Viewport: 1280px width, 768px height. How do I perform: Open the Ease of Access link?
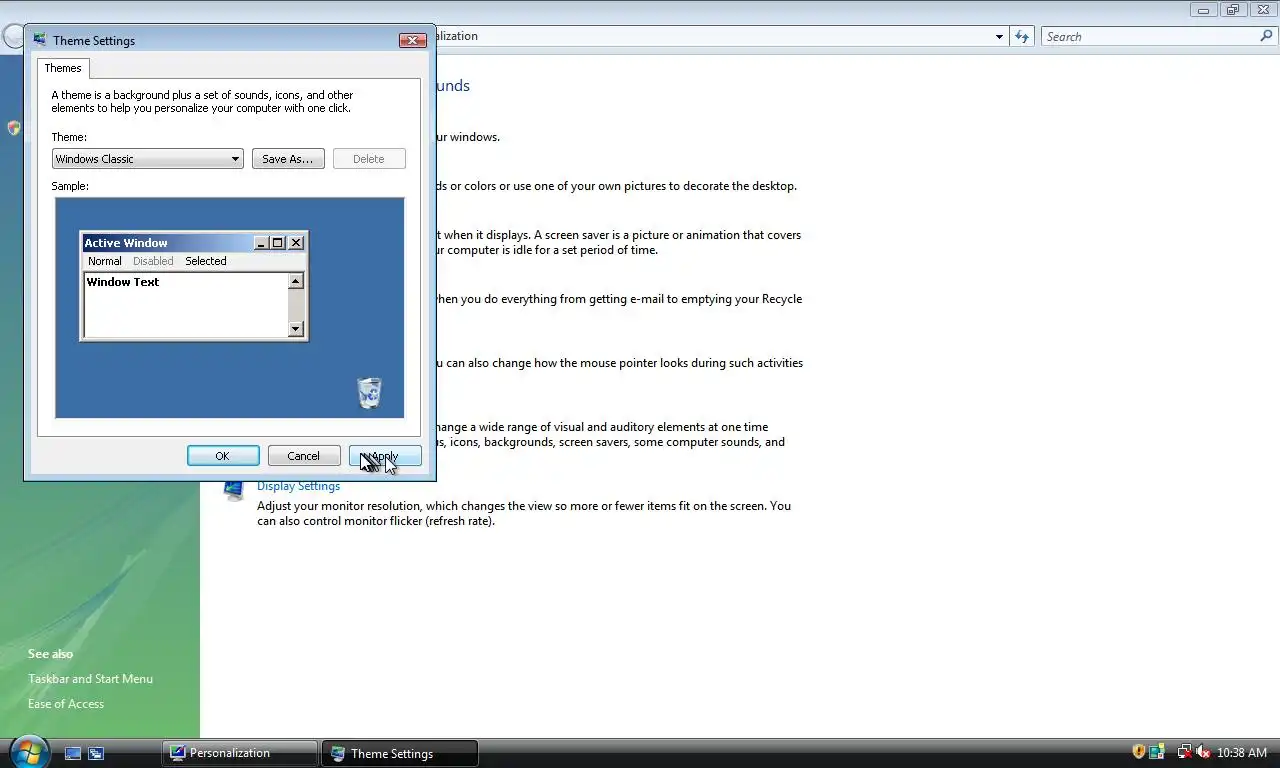click(66, 704)
